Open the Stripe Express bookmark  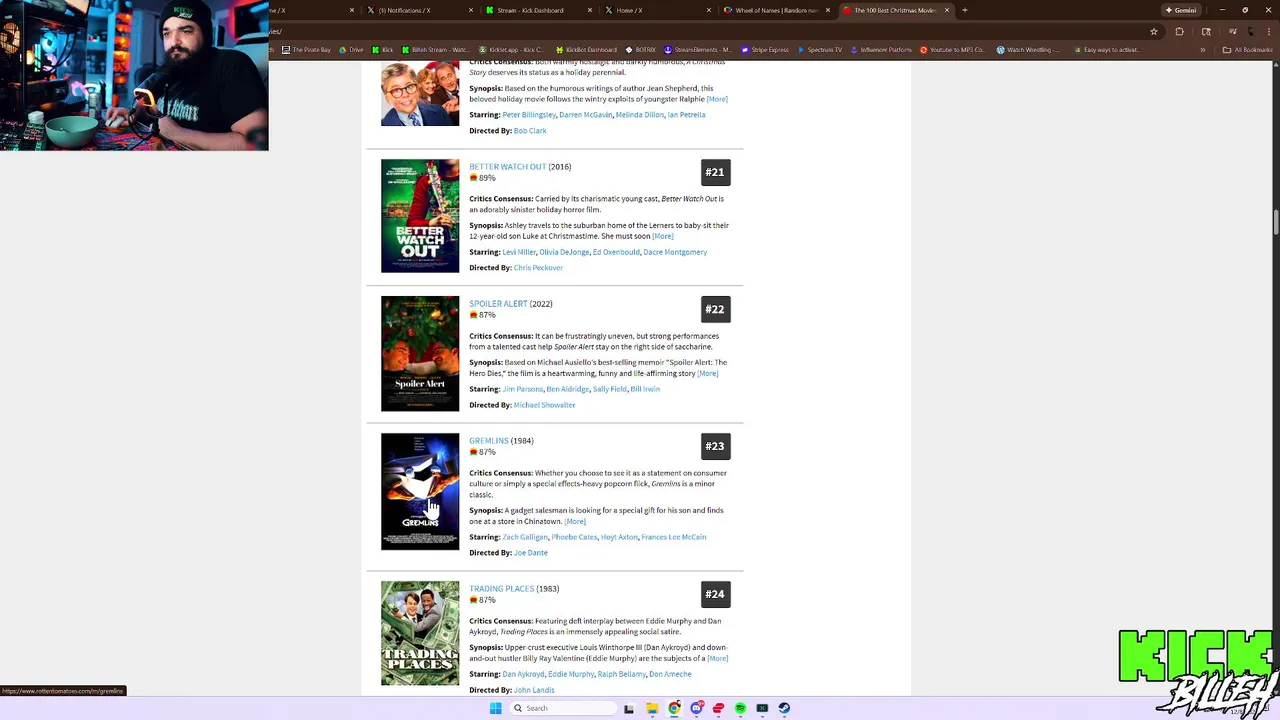[765, 49]
